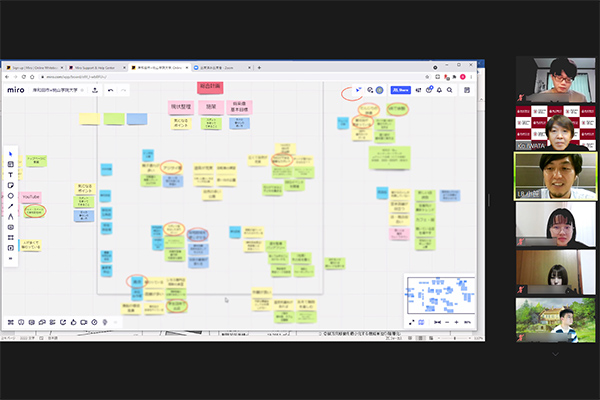Switch to the Zoom browser tab
The width and height of the screenshot is (600, 400).
tap(222, 68)
